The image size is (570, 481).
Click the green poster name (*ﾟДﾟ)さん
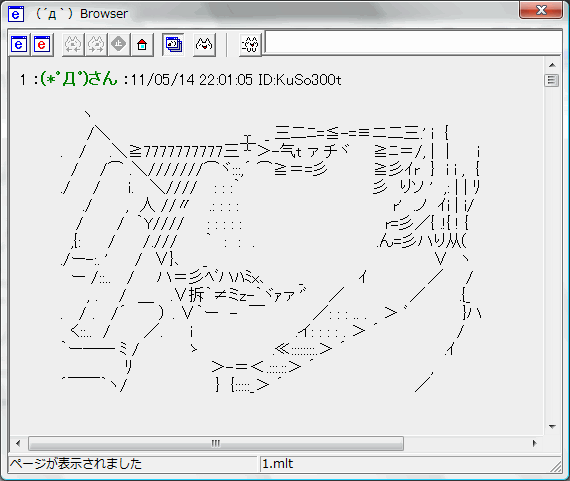(79, 79)
